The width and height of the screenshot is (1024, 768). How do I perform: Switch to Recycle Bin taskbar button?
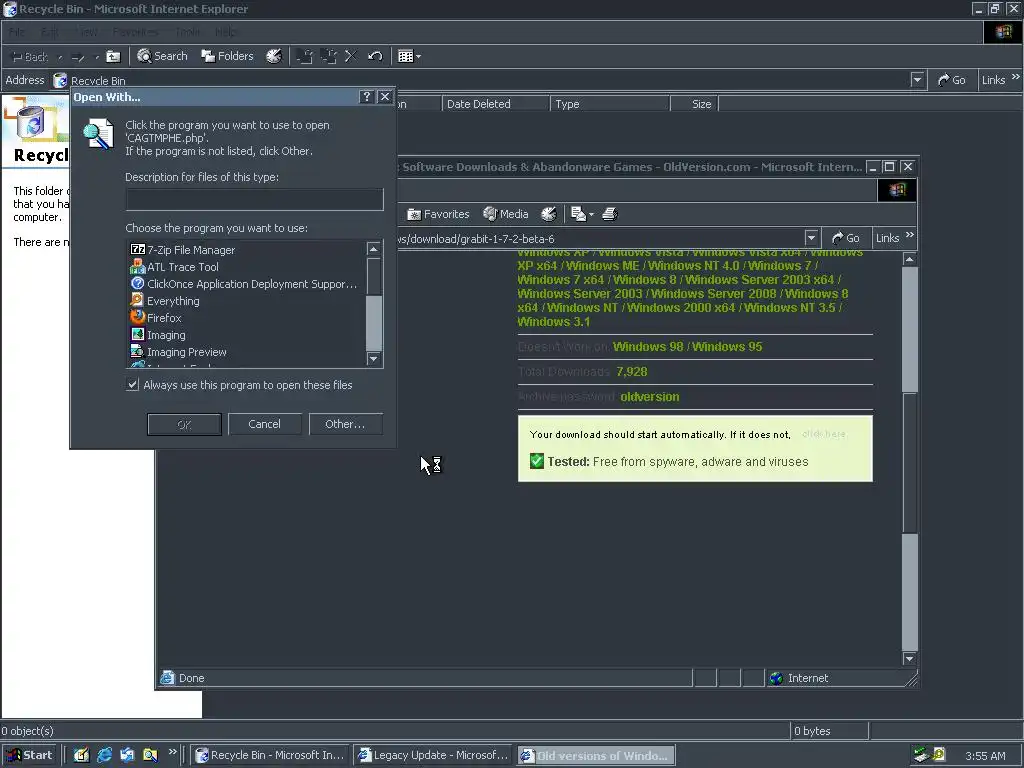(x=271, y=756)
